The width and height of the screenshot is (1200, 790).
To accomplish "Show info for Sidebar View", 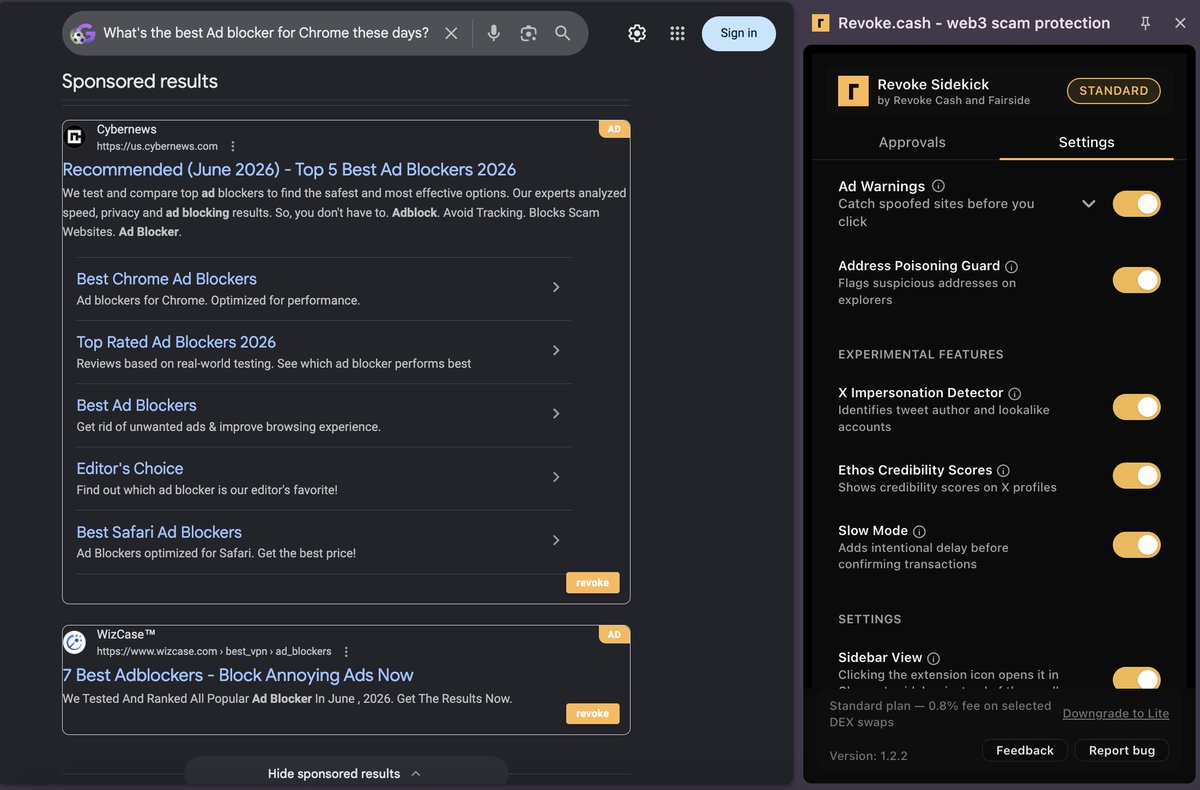I will [x=933, y=658].
